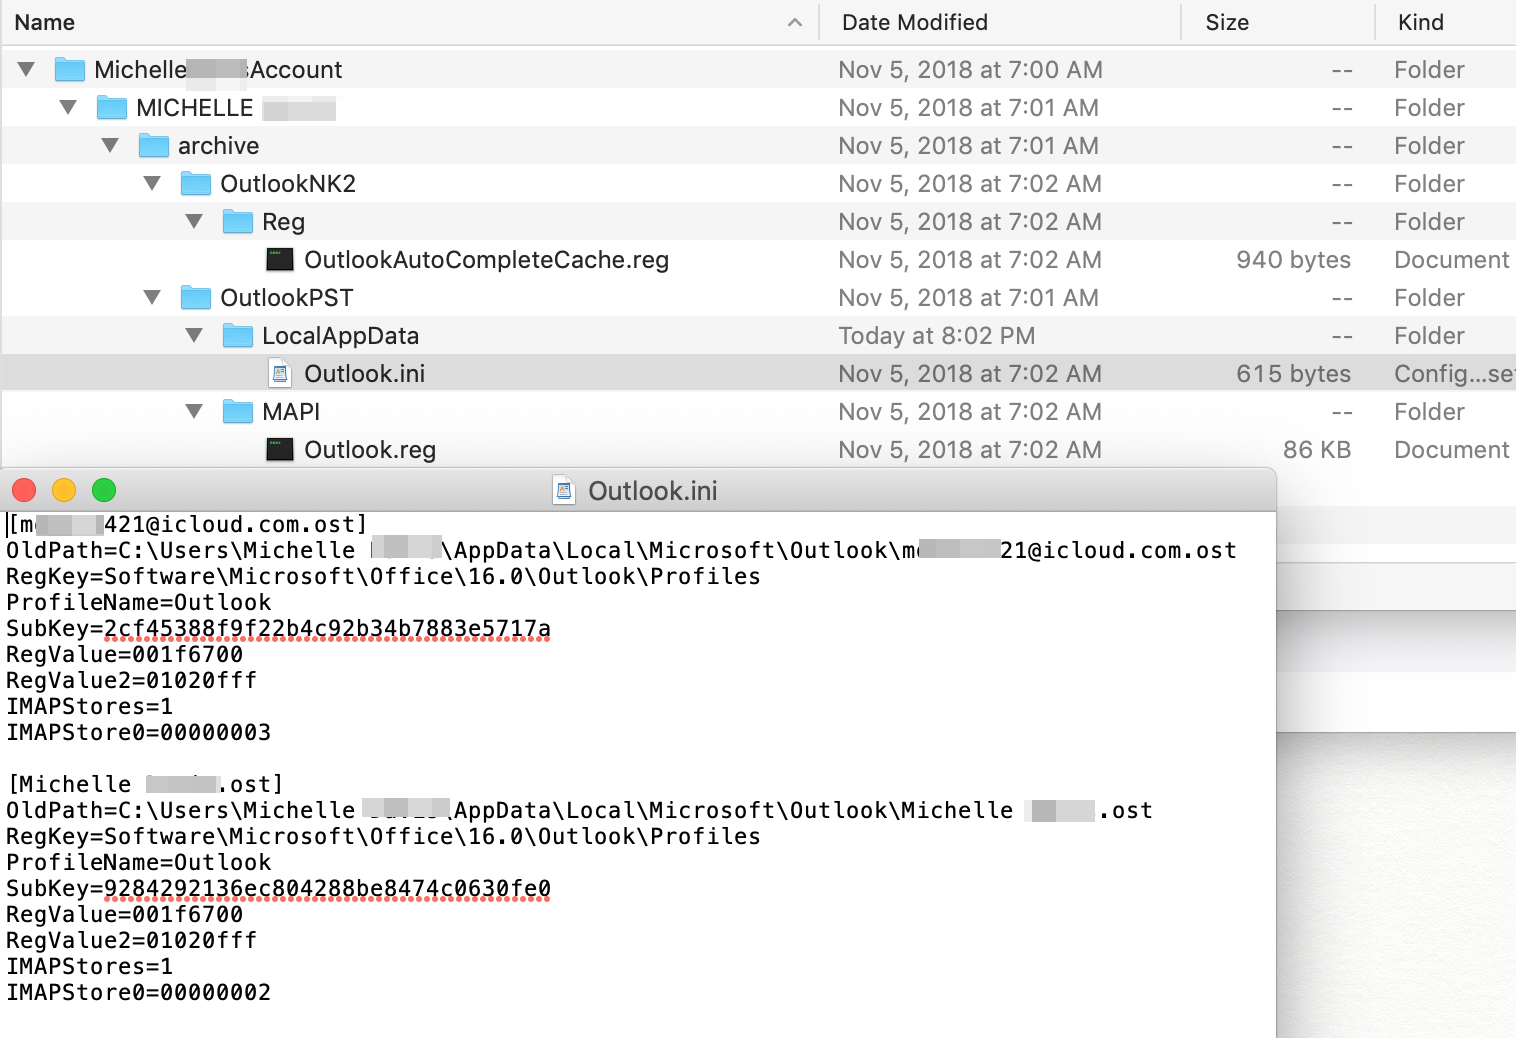Click the OutlookNK2 folder name

tap(288, 183)
